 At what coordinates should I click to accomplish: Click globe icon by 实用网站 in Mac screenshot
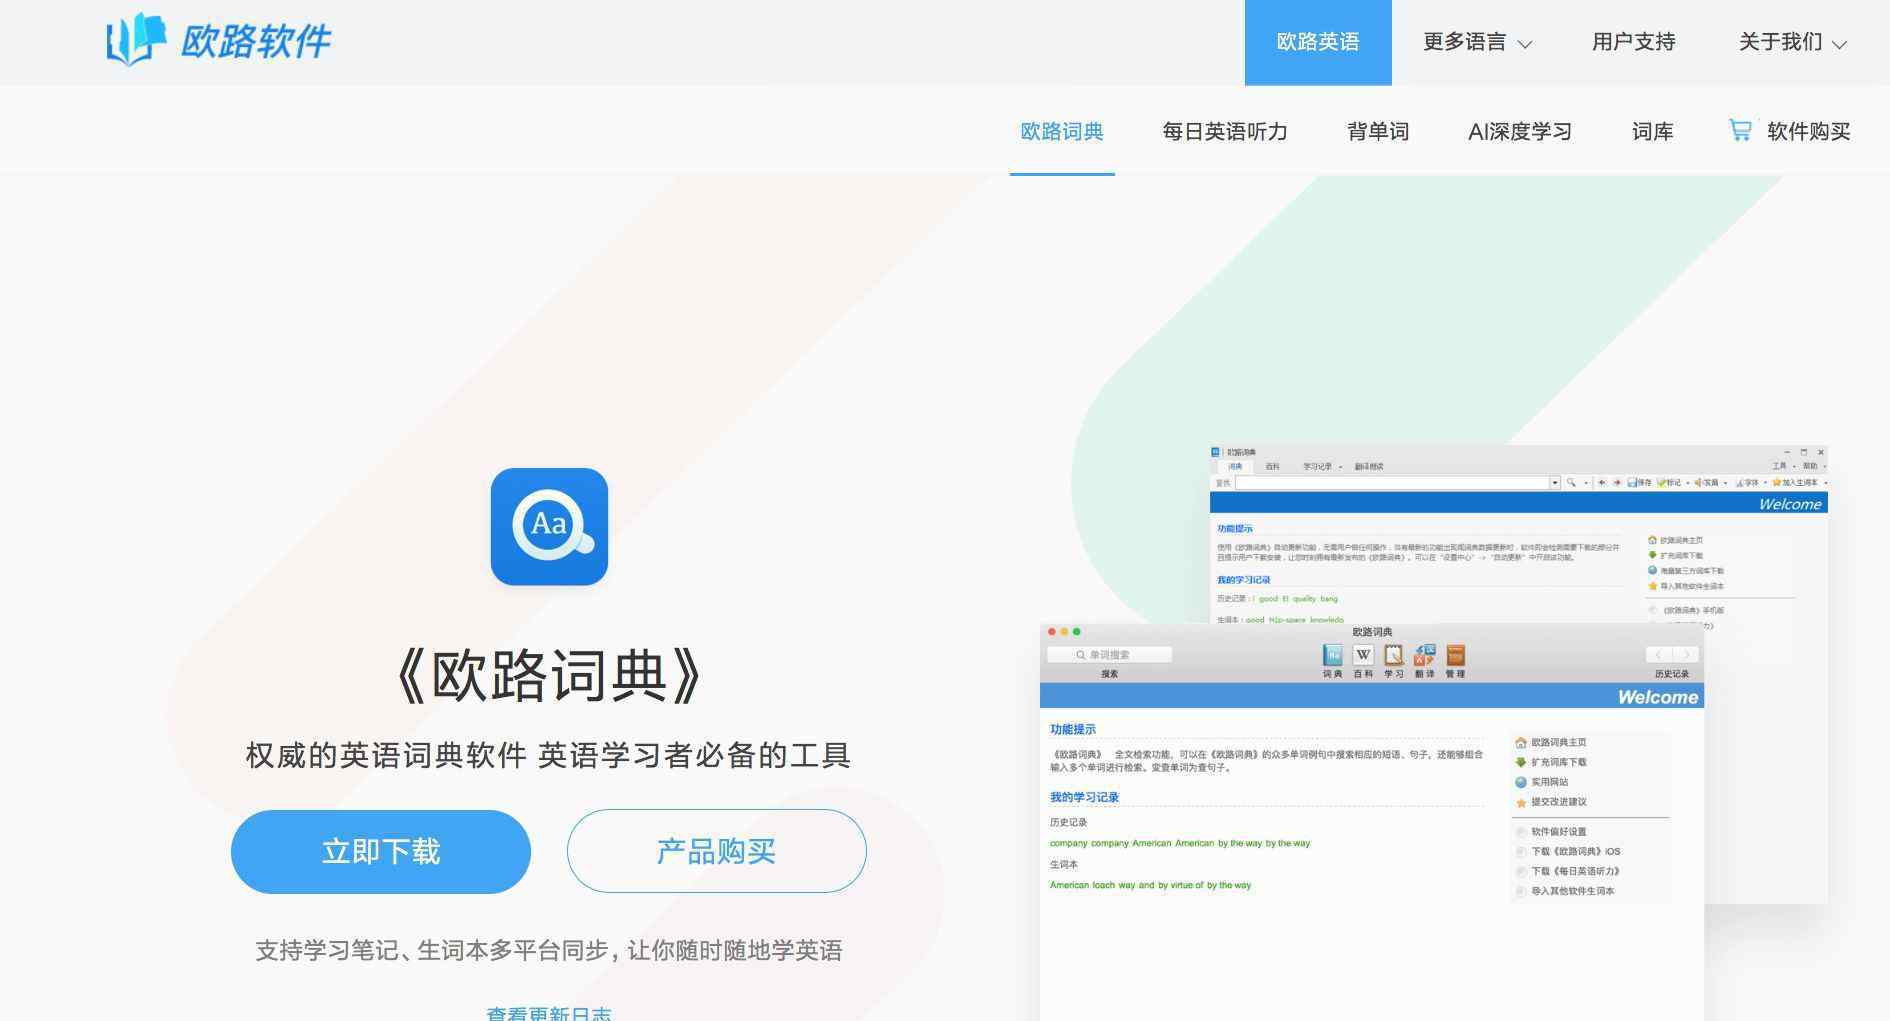(x=1520, y=782)
